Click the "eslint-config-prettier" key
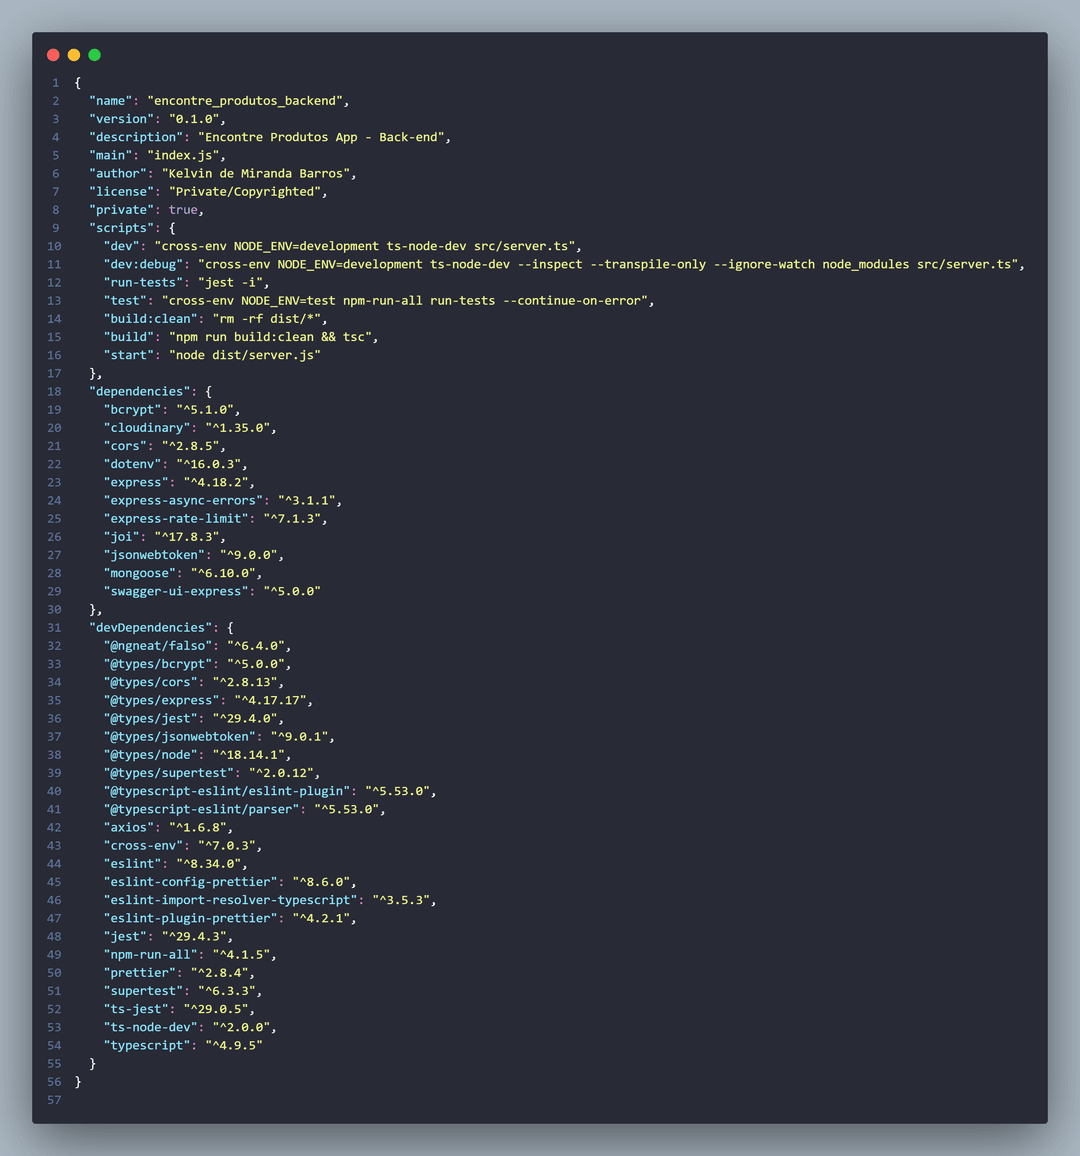This screenshot has height=1156, width=1080. [190, 882]
